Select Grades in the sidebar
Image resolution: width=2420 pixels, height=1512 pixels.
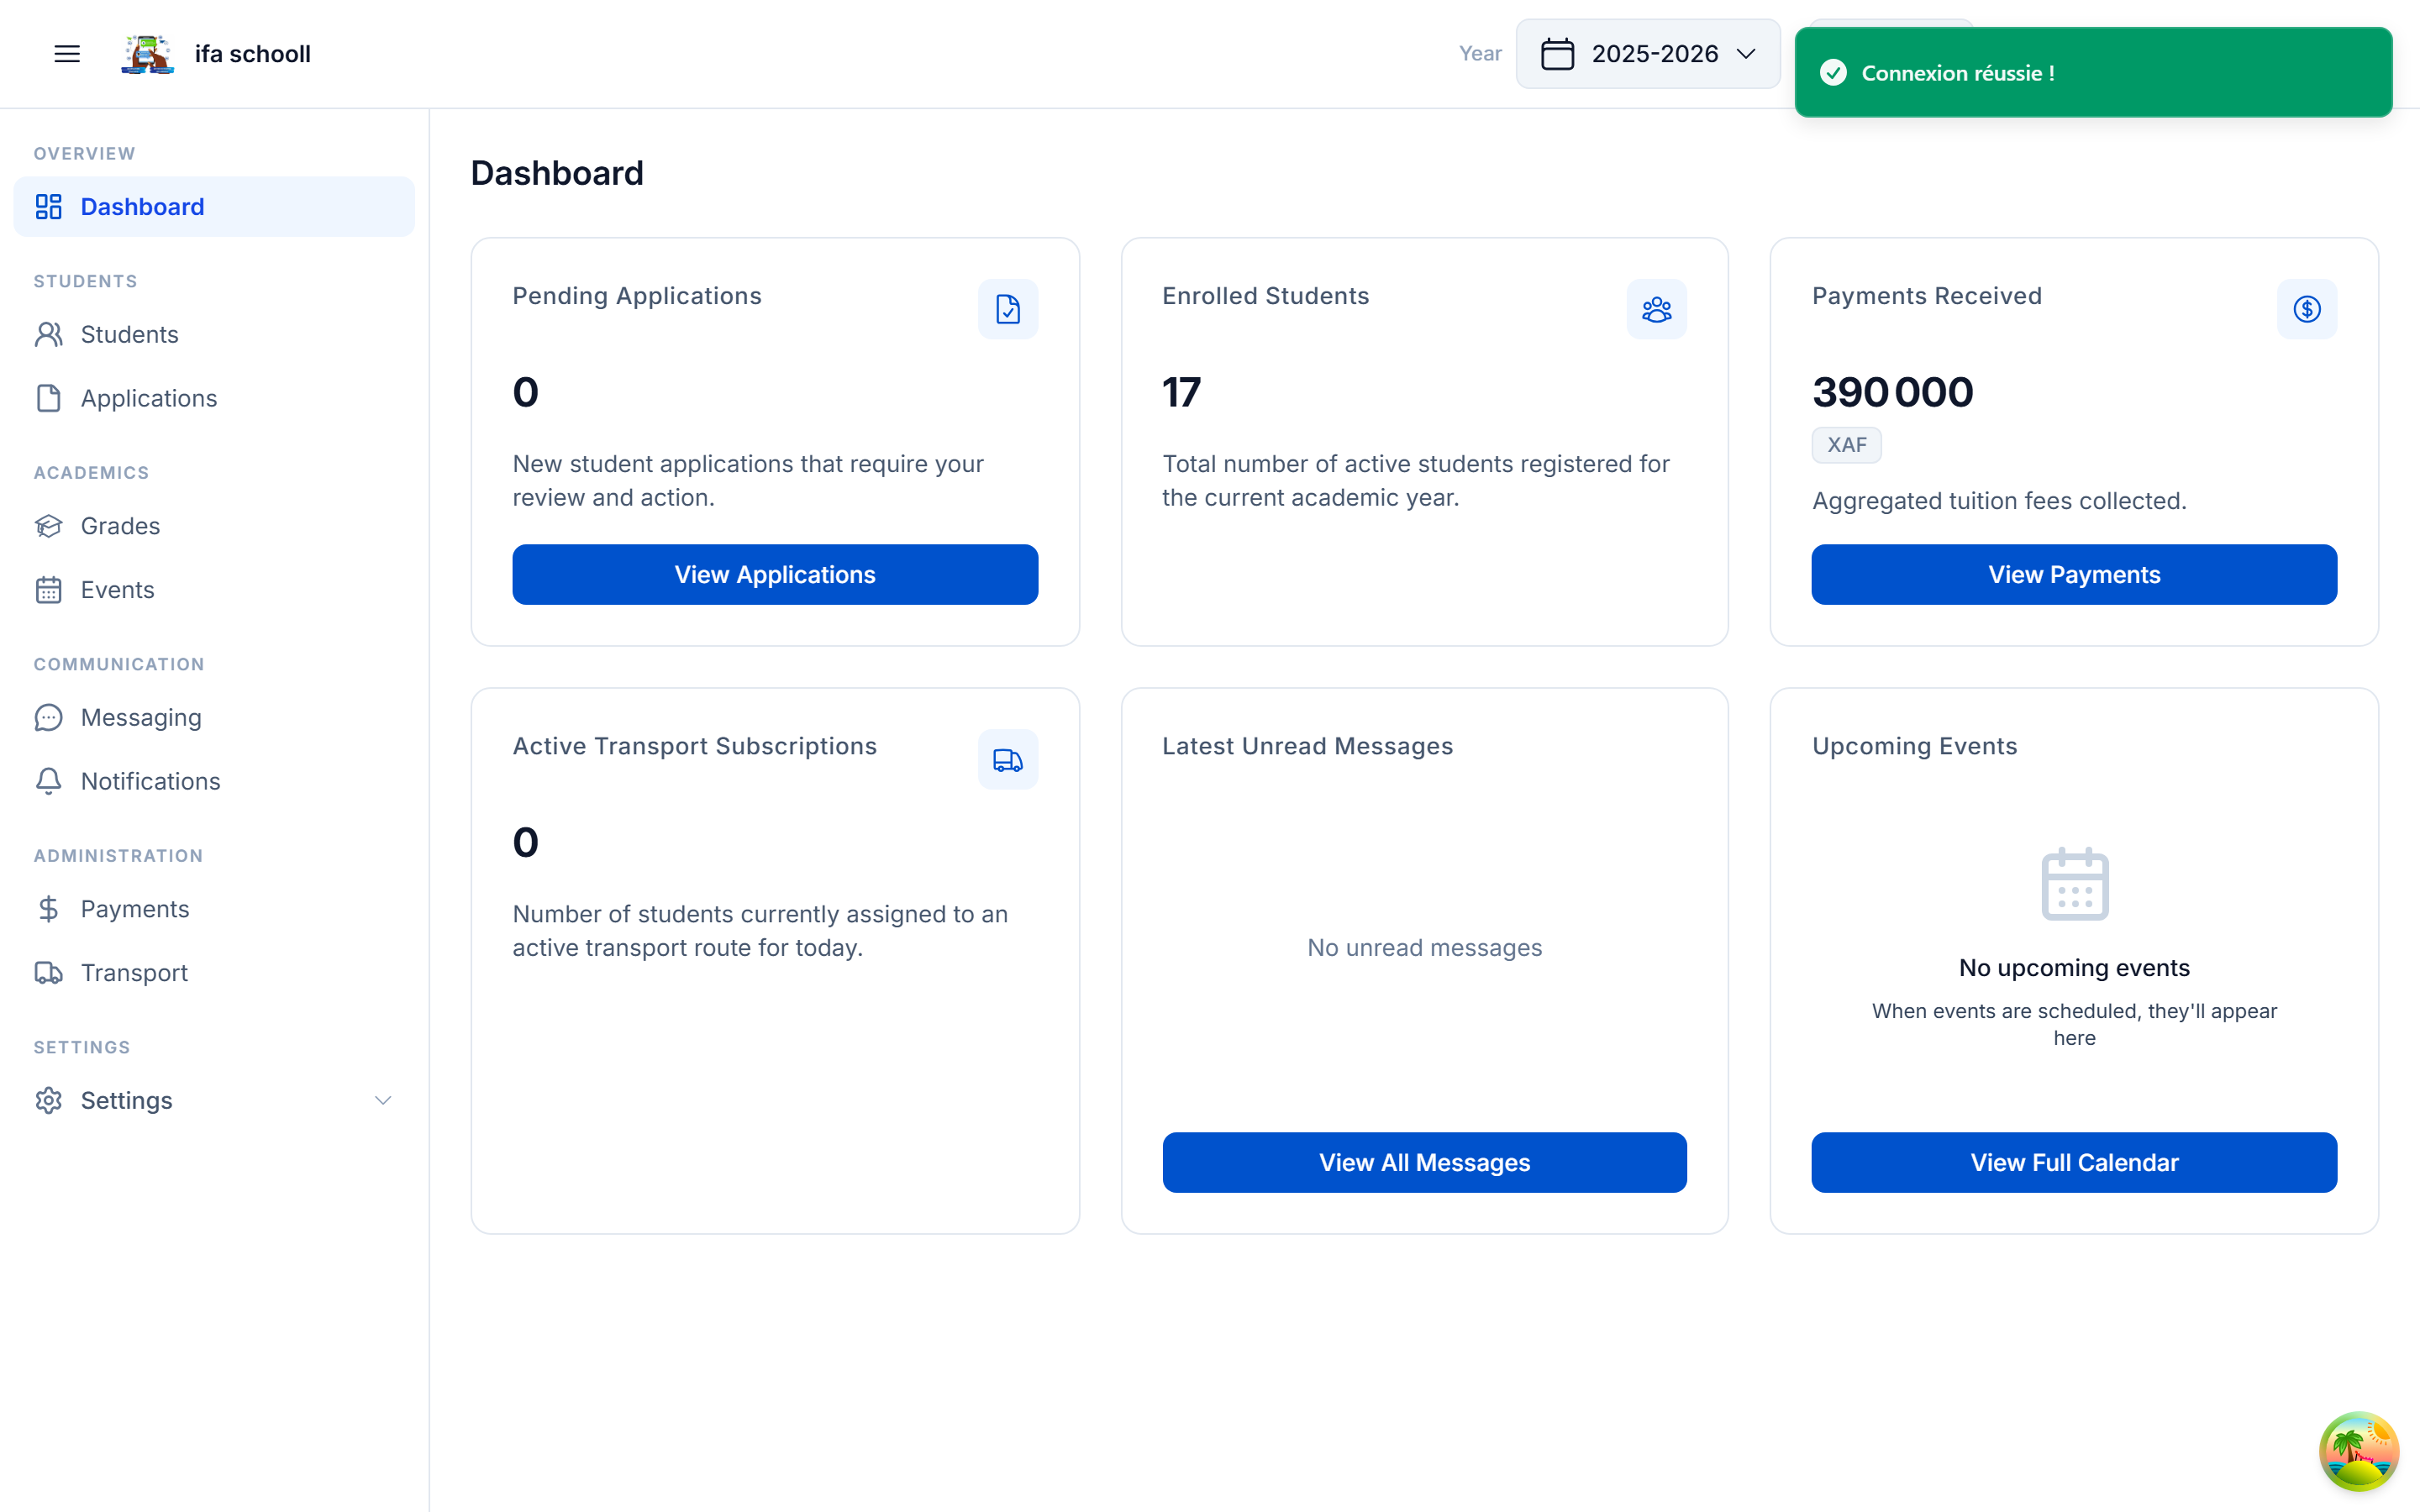(x=120, y=526)
